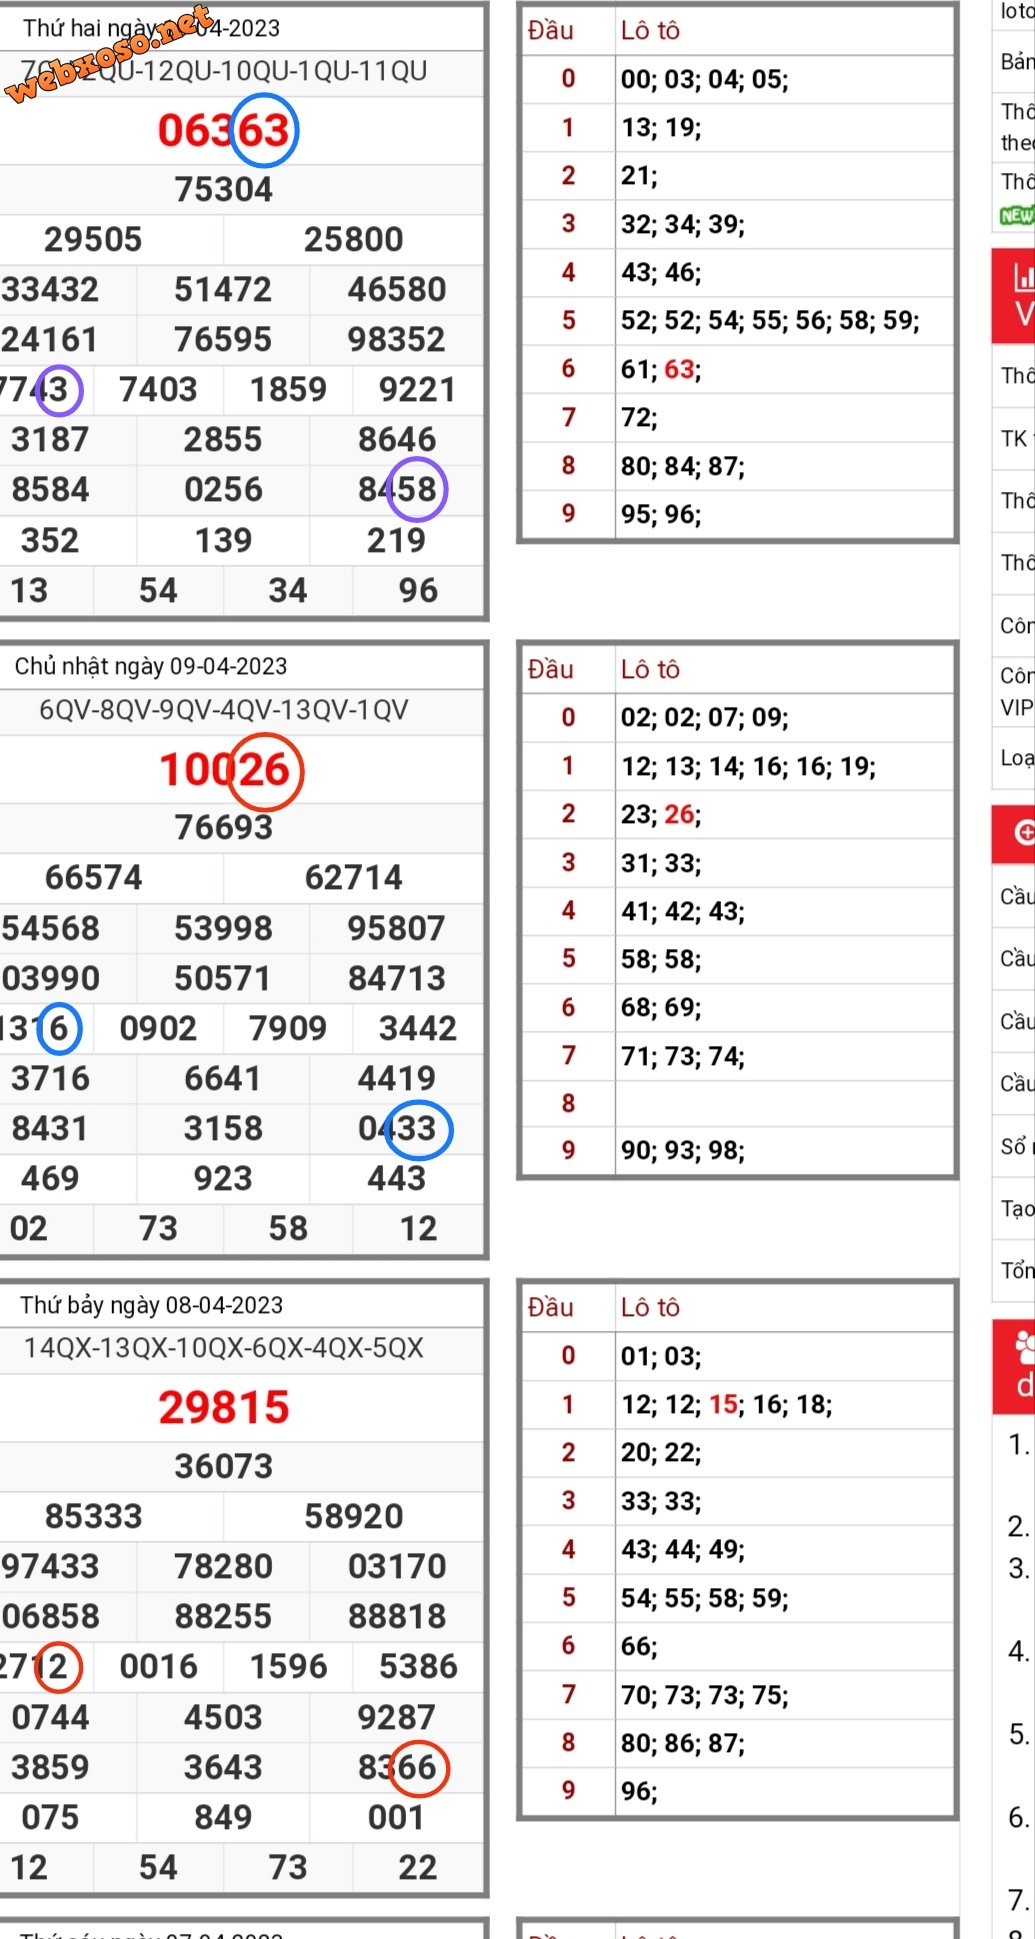Select the number 1596
The image size is (1035, 1939).
[x=288, y=1666]
